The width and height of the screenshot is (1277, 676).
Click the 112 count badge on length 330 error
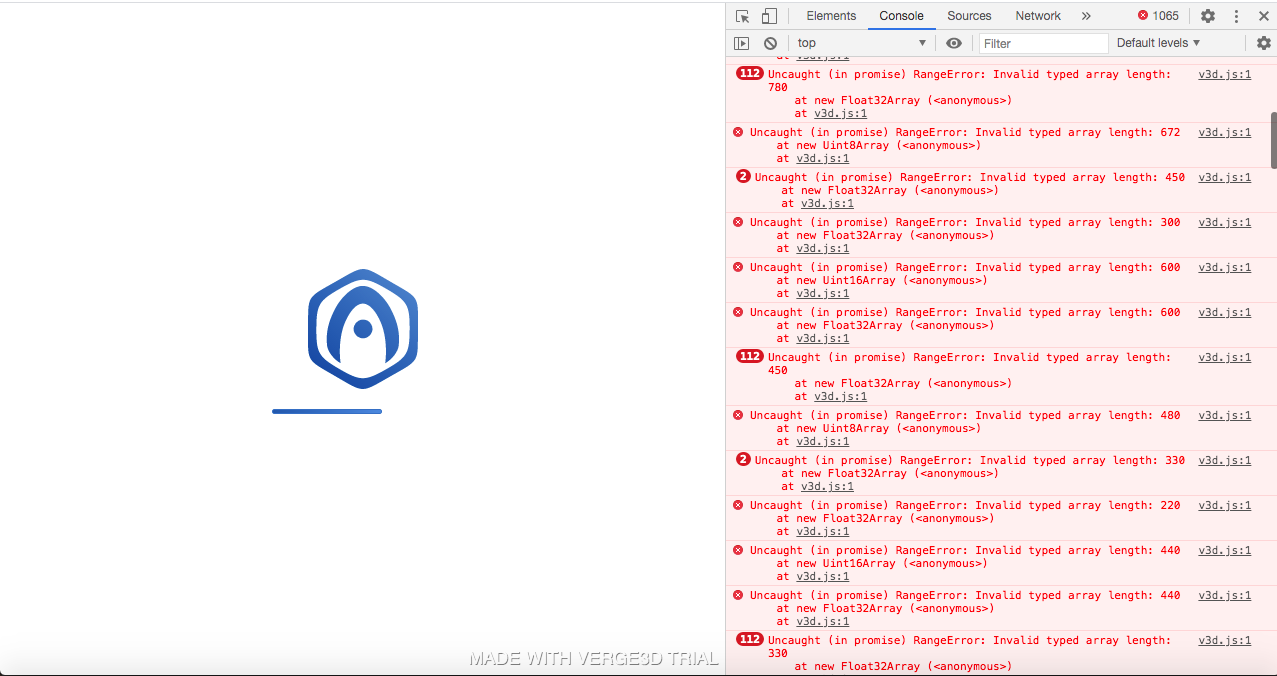click(x=749, y=639)
